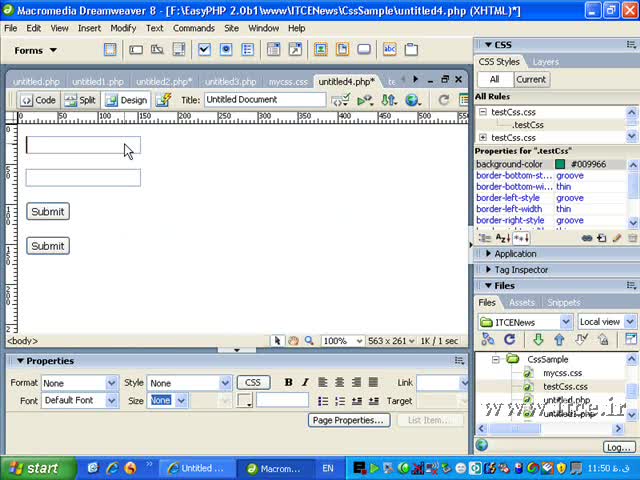Screen dimensions: 640x480
Task: Open the Commands menu
Action: (194, 28)
